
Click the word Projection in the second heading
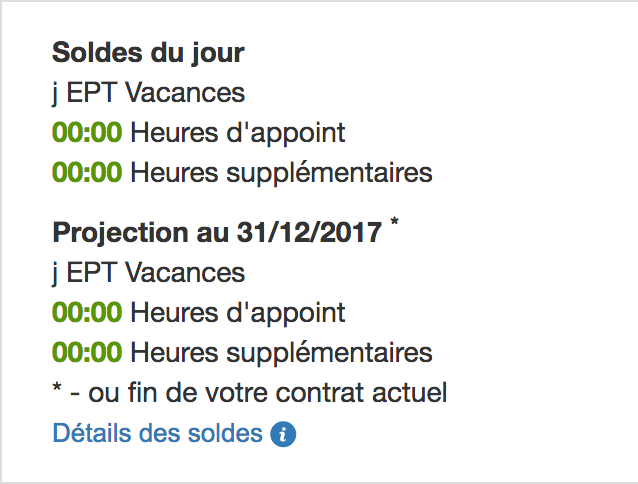point(110,232)
